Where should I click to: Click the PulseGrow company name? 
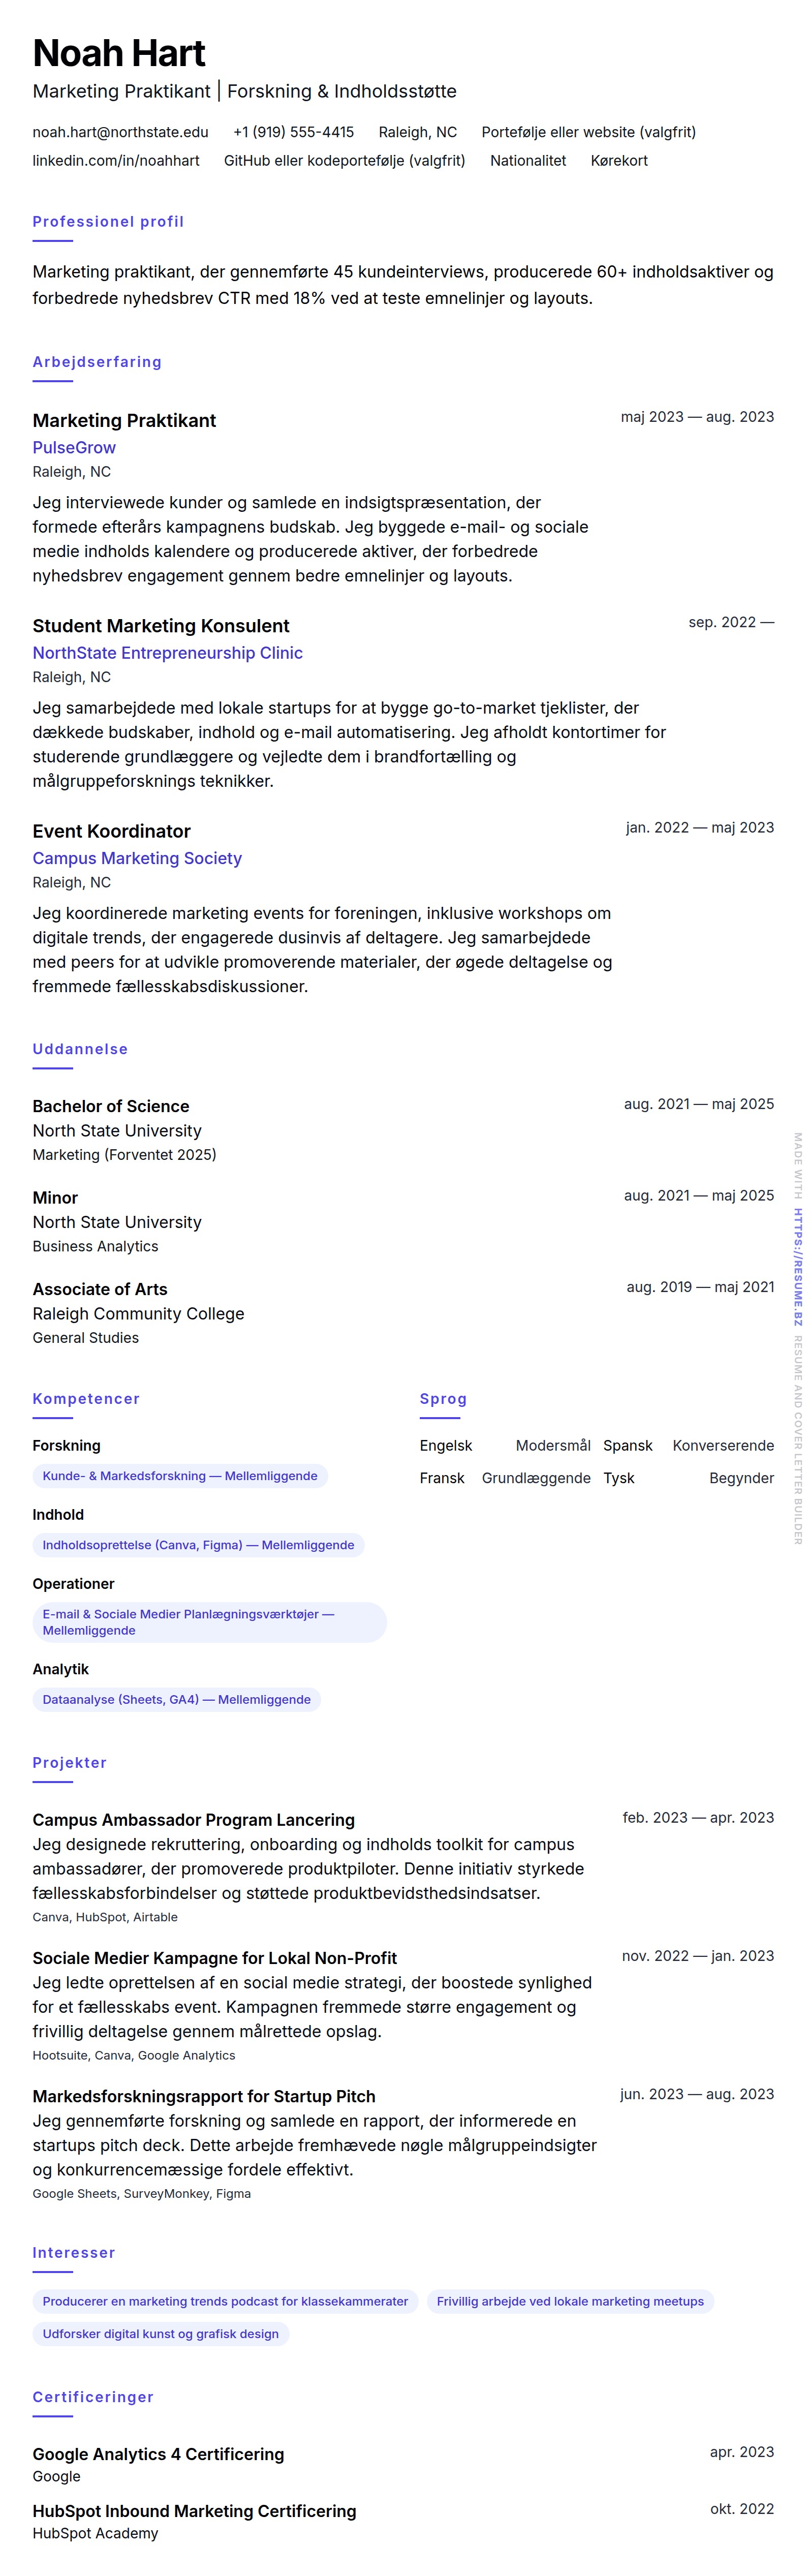[x=74, y=447]
